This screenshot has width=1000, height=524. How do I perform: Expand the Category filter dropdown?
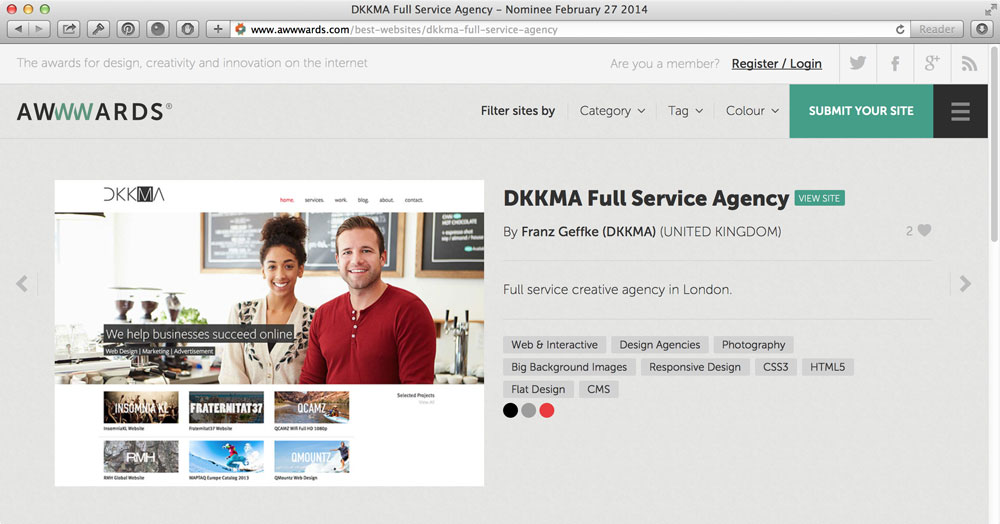point(612,111)
